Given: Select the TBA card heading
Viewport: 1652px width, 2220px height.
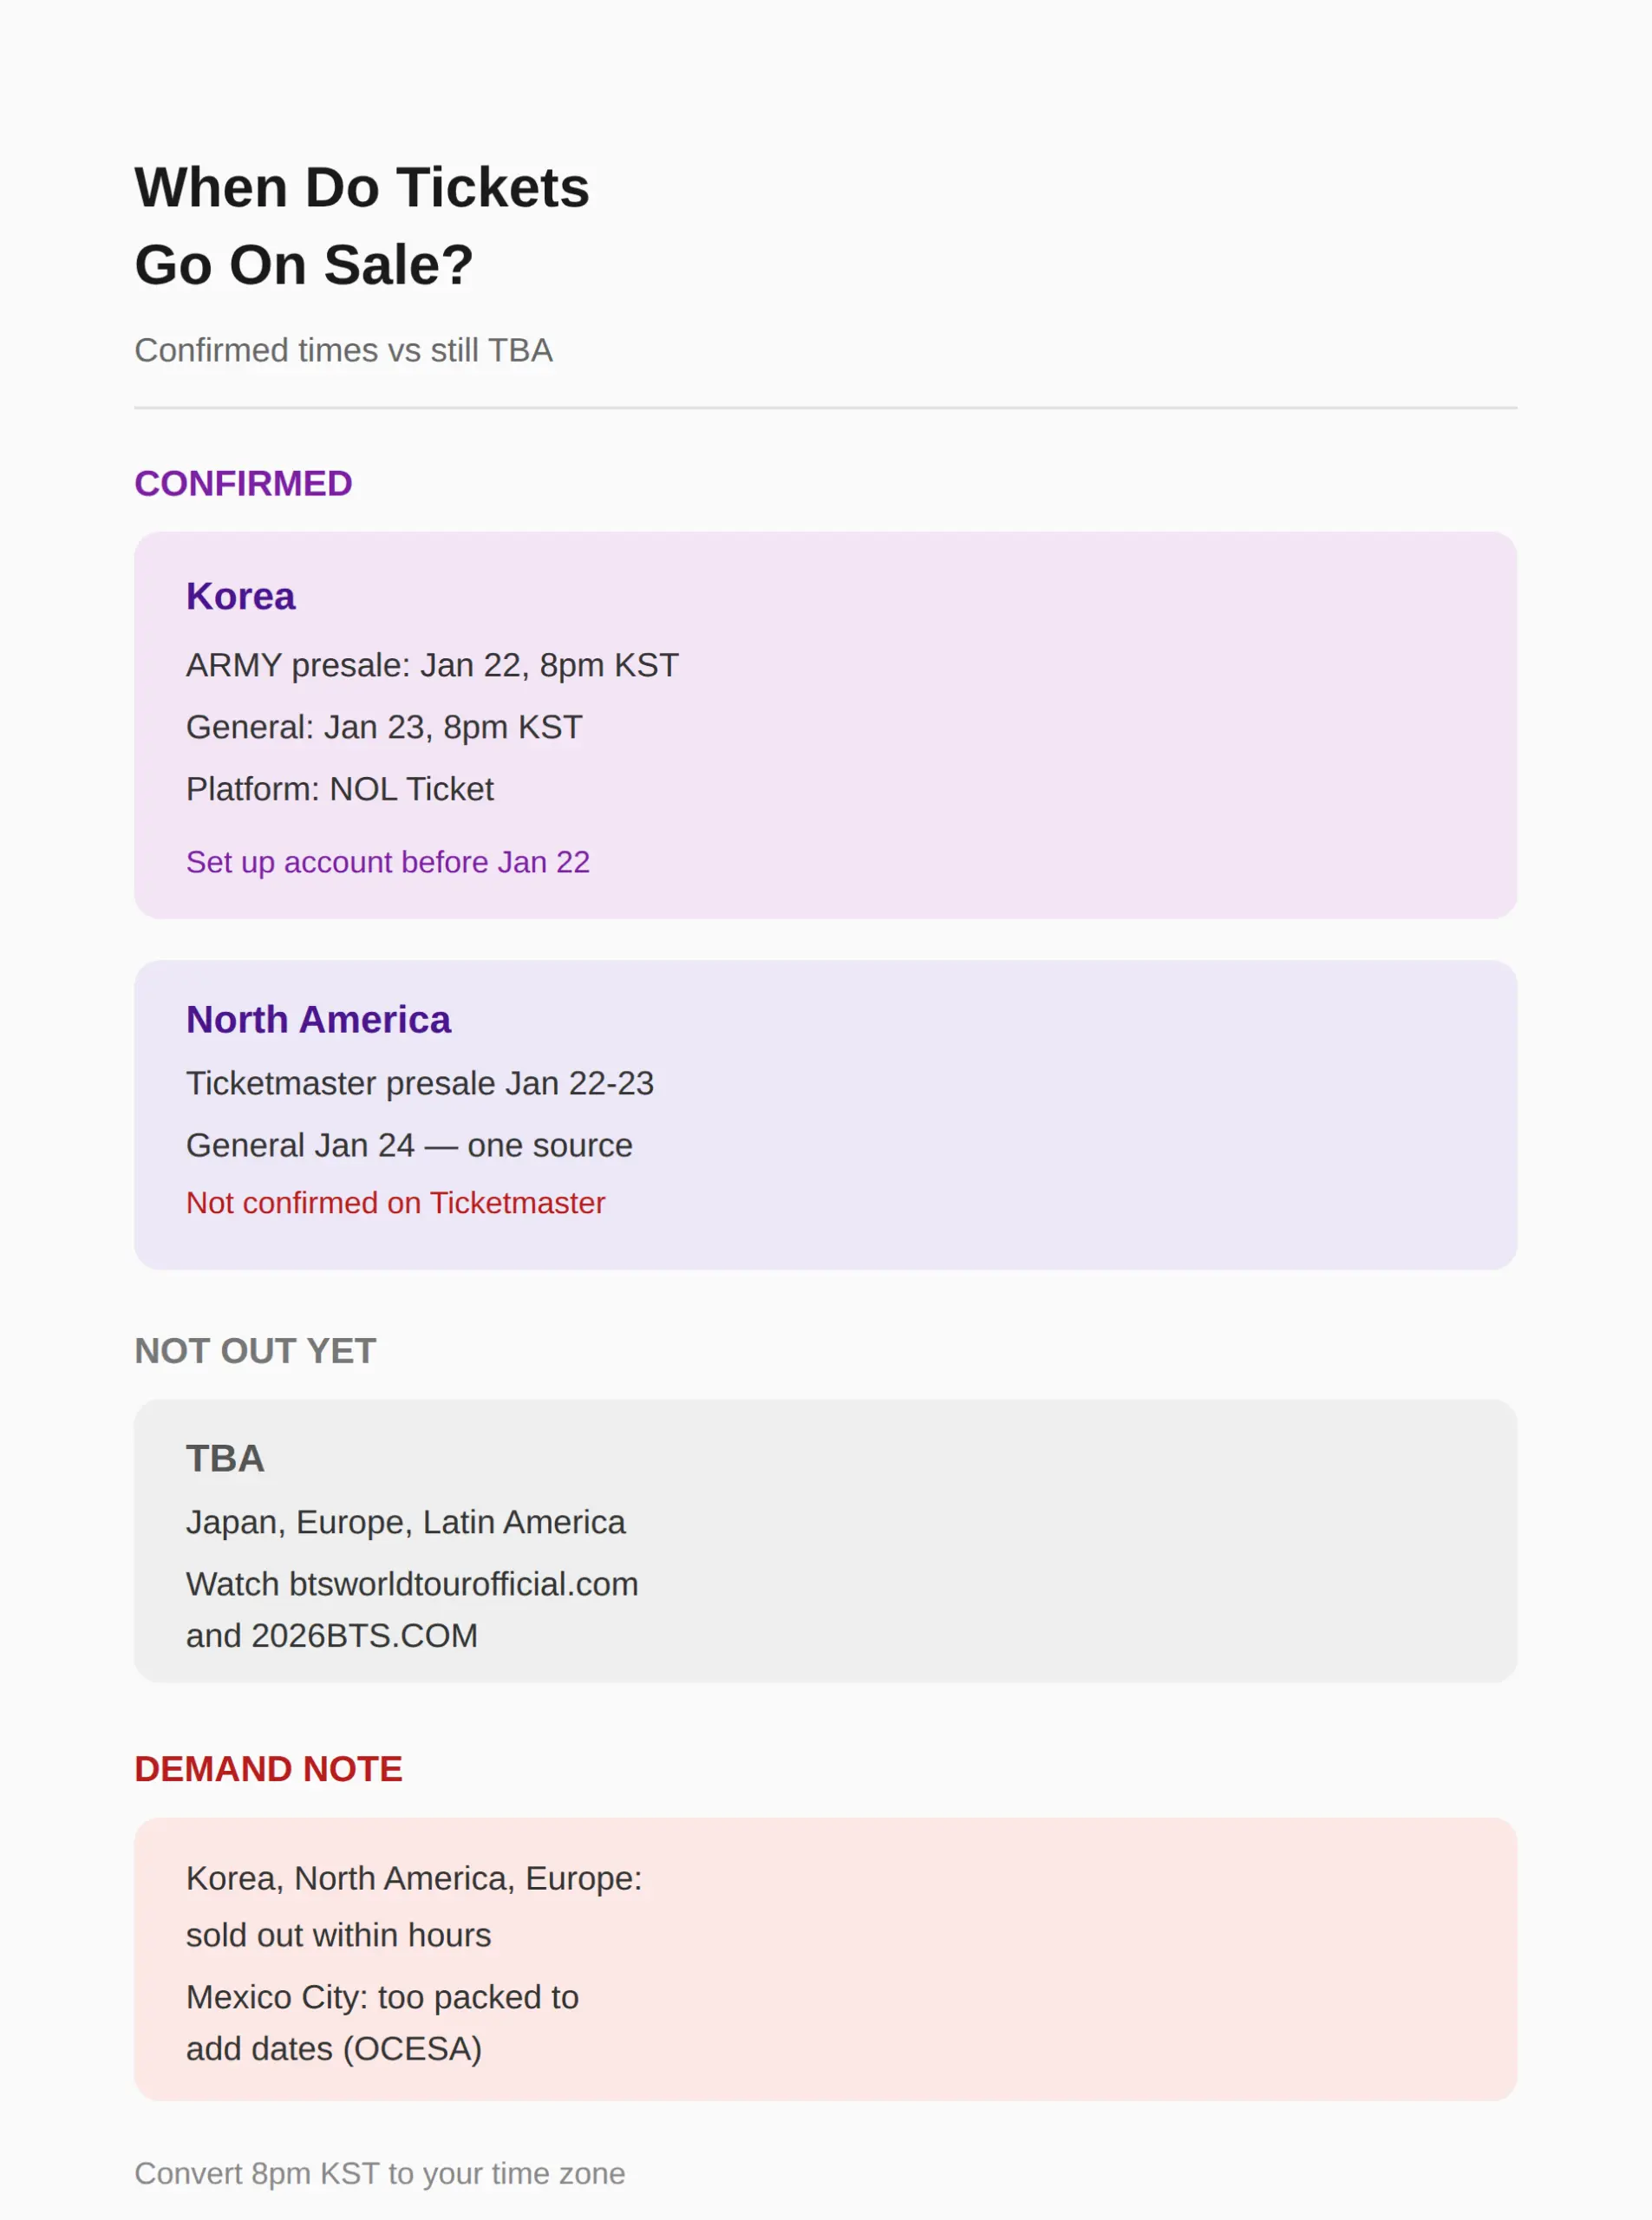Looking at the screenshot, I should (x=225, y=1459).
